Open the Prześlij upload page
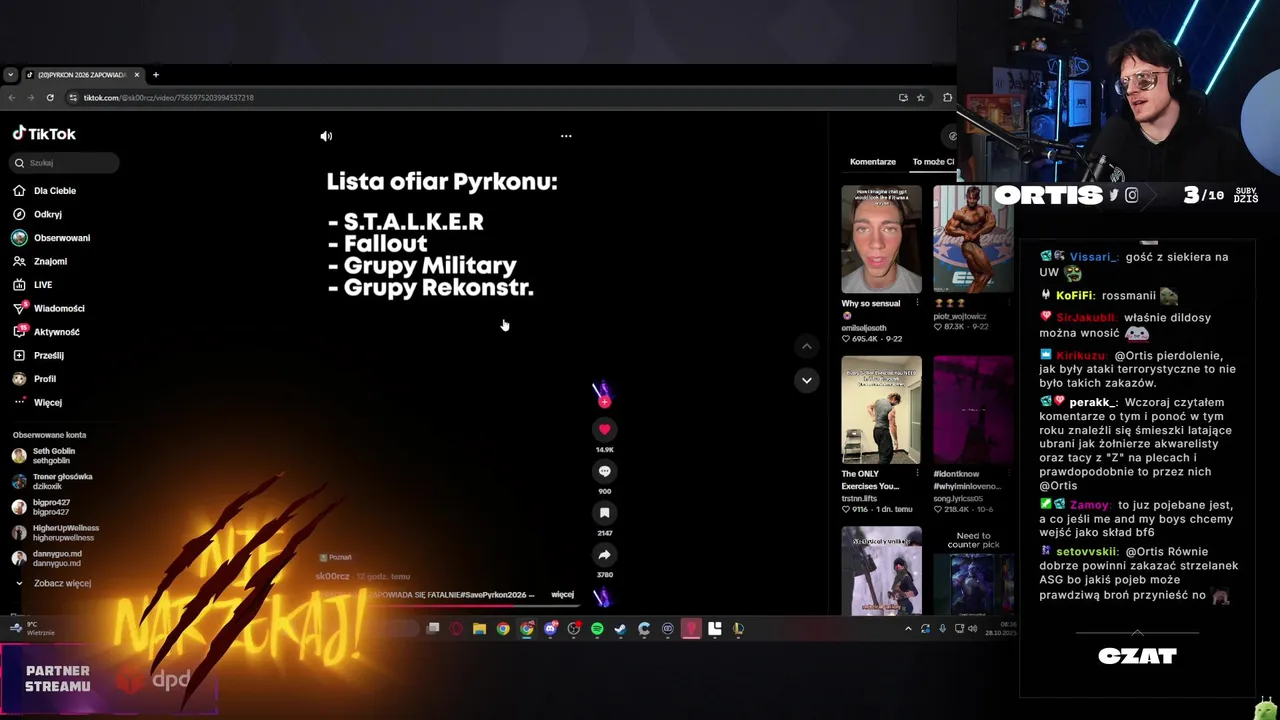 pos(39,355)
